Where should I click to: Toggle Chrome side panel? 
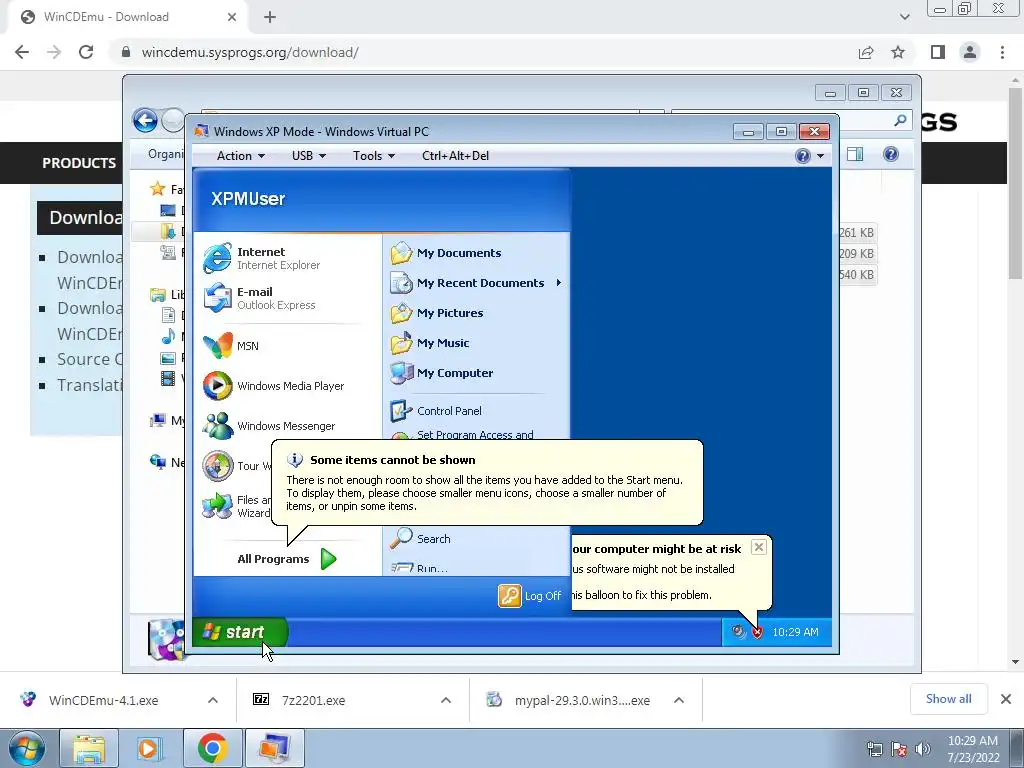938,52
